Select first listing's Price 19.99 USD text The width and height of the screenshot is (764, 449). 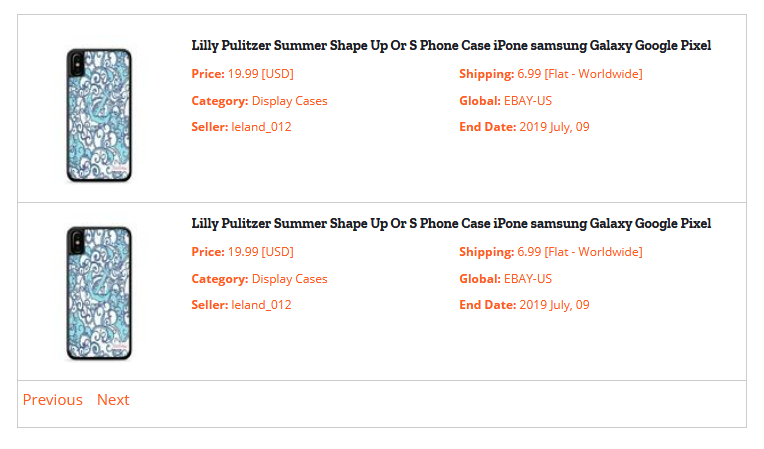[243, 74]
